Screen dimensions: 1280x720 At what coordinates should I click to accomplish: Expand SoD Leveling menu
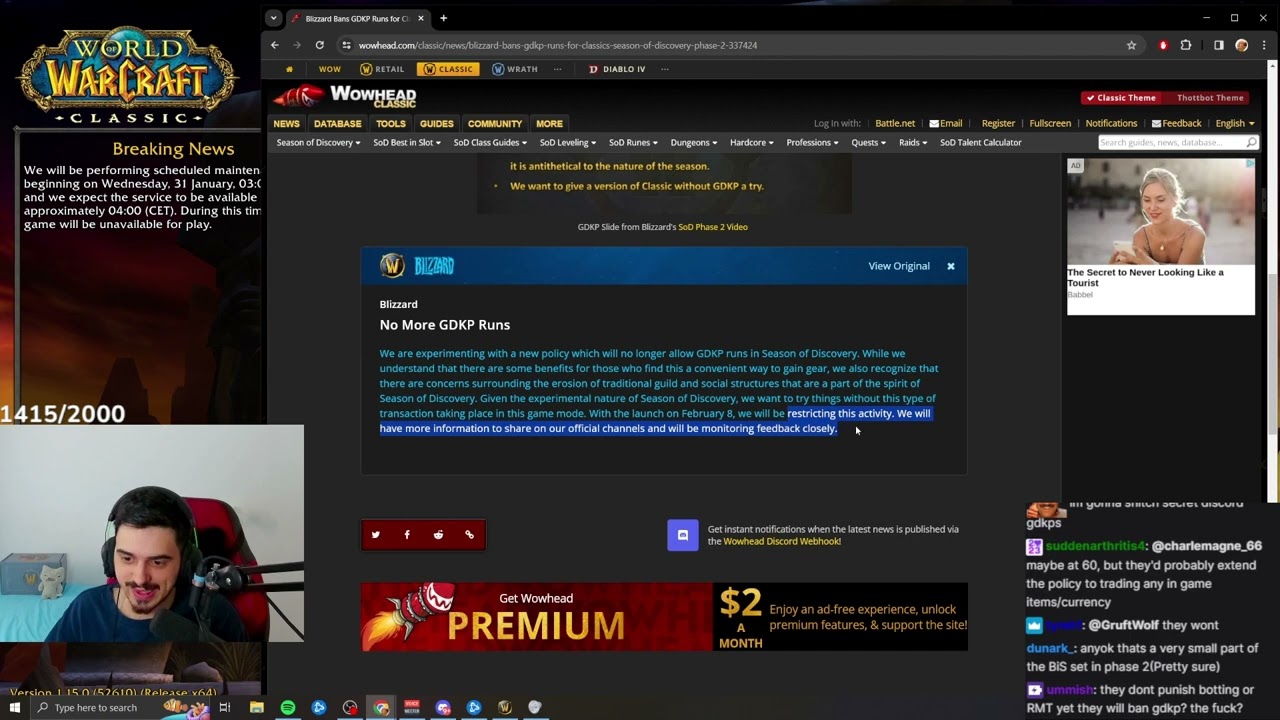[x=567, y=142]
